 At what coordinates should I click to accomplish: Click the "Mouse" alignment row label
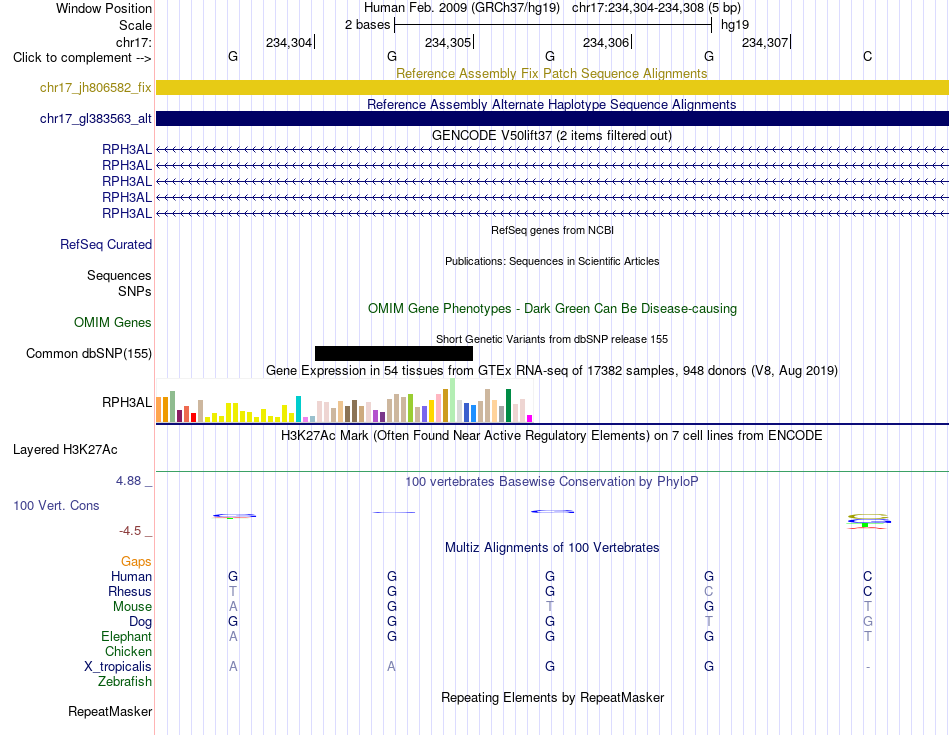click(x=132, y=607)
